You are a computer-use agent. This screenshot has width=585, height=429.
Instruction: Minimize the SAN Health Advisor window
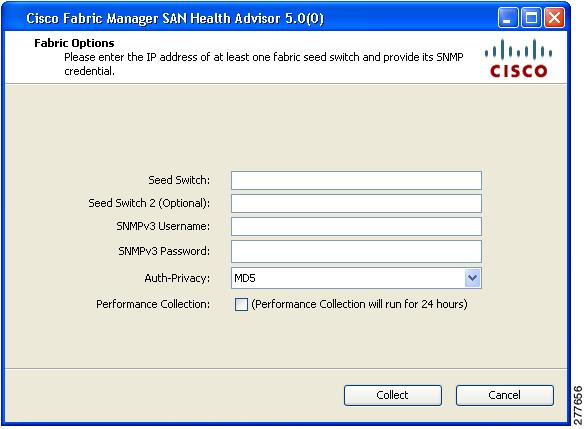(x=507, y=18)
